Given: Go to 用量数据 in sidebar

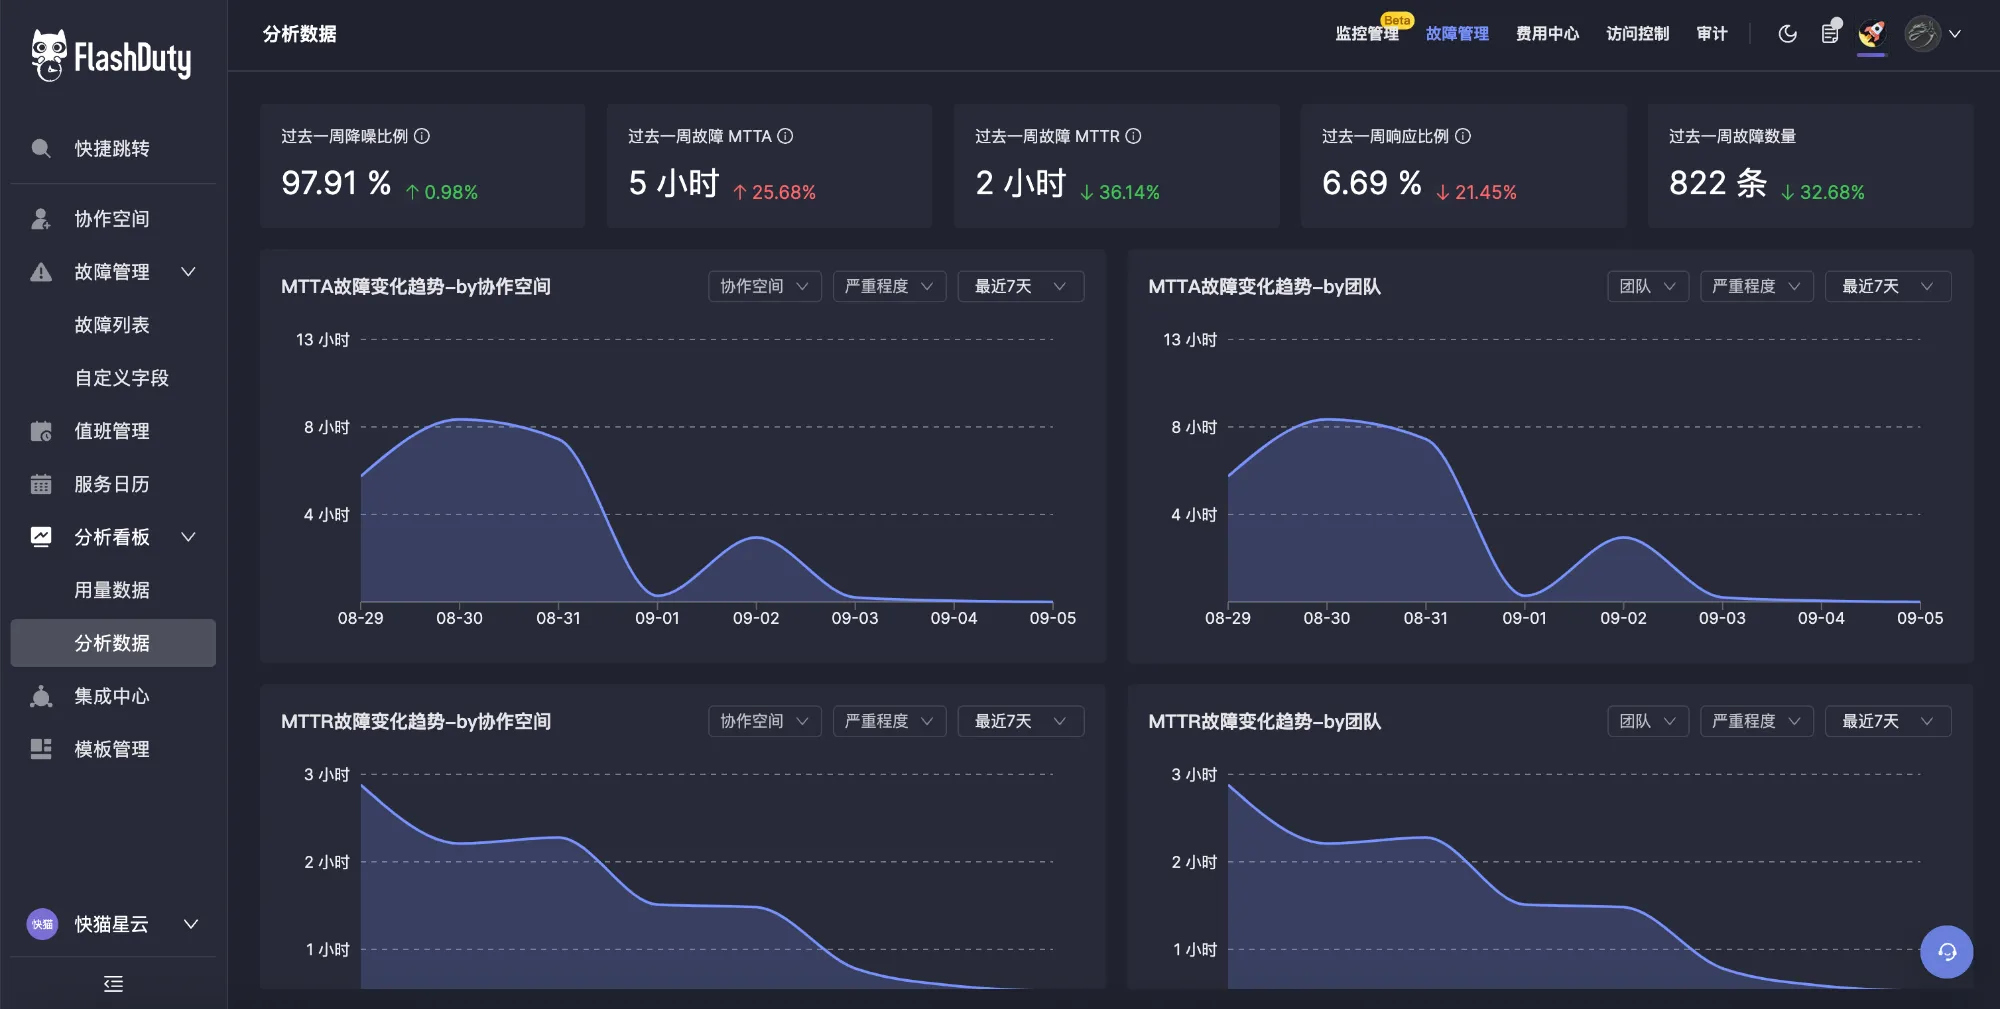Looking at the screenshot, I should [x=113, y=590].
